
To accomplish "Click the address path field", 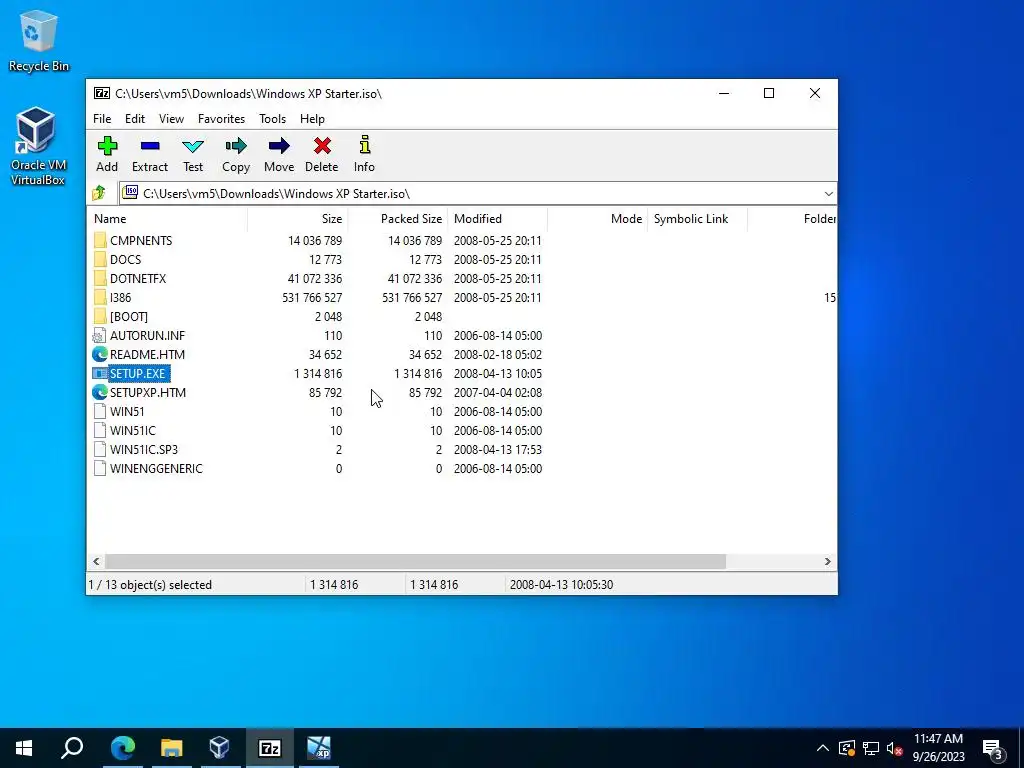I will pos(477,193).
